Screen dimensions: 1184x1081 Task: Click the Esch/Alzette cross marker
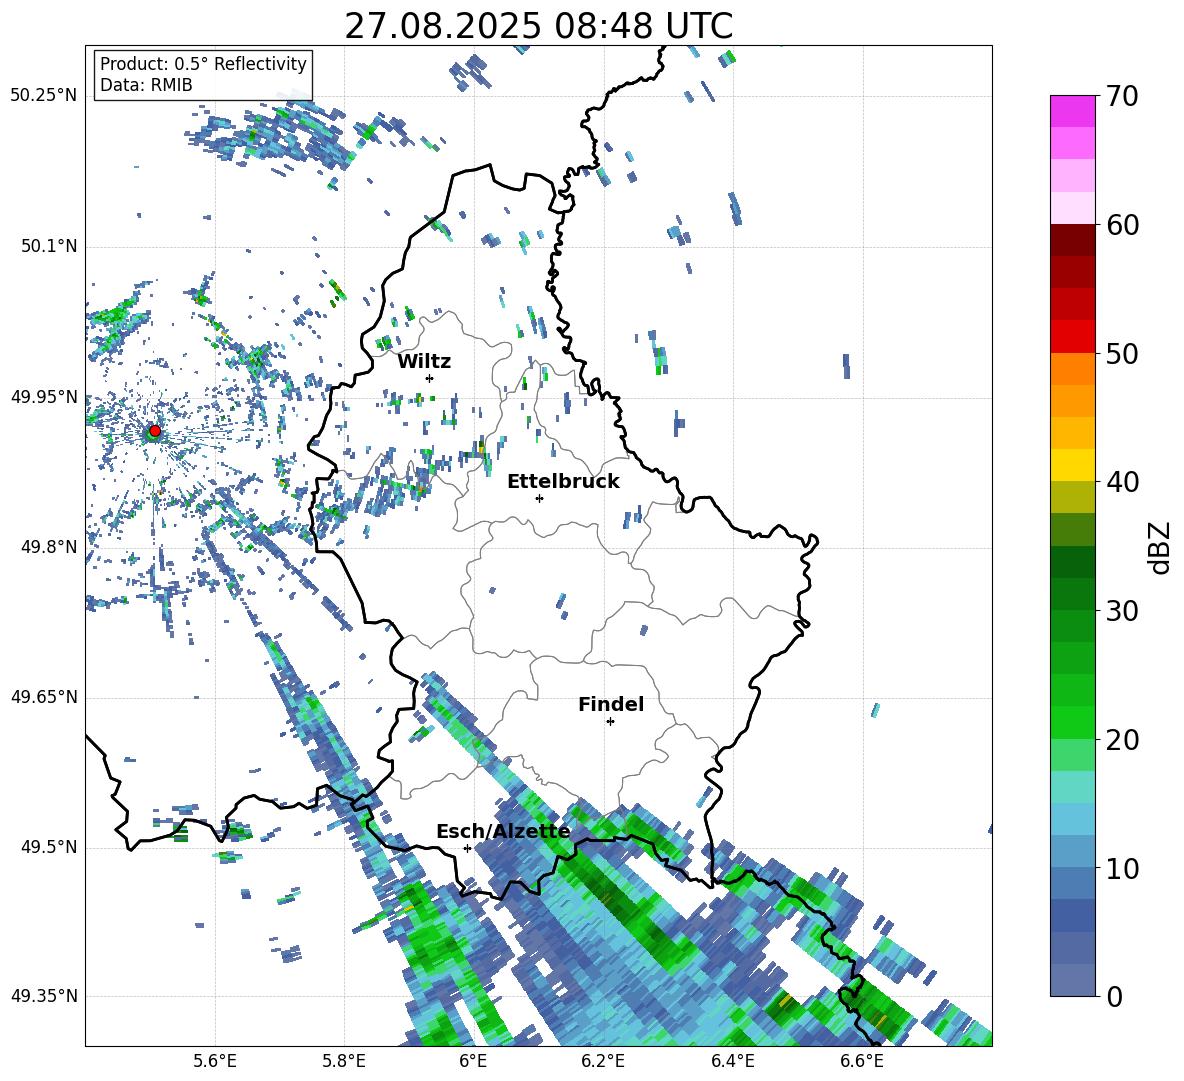pos(467,848)
